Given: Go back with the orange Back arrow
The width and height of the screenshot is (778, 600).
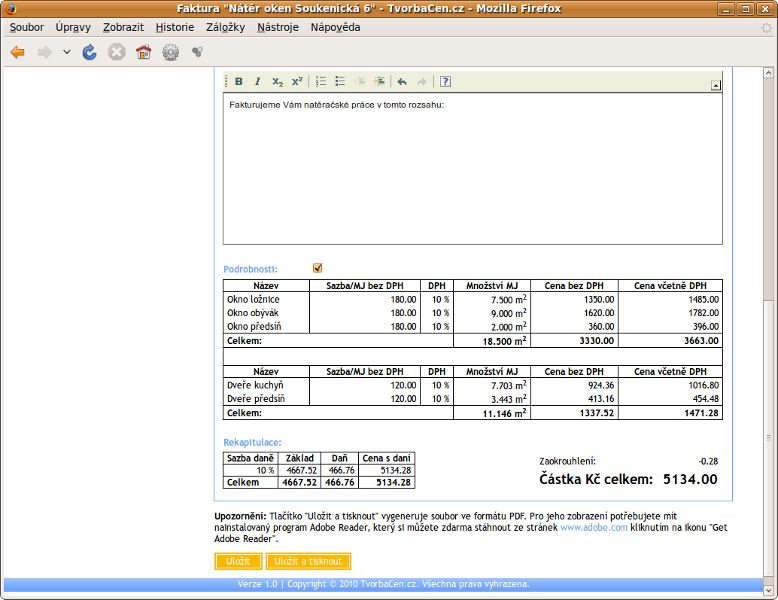Looking at the screenshot, I should 18,52.
